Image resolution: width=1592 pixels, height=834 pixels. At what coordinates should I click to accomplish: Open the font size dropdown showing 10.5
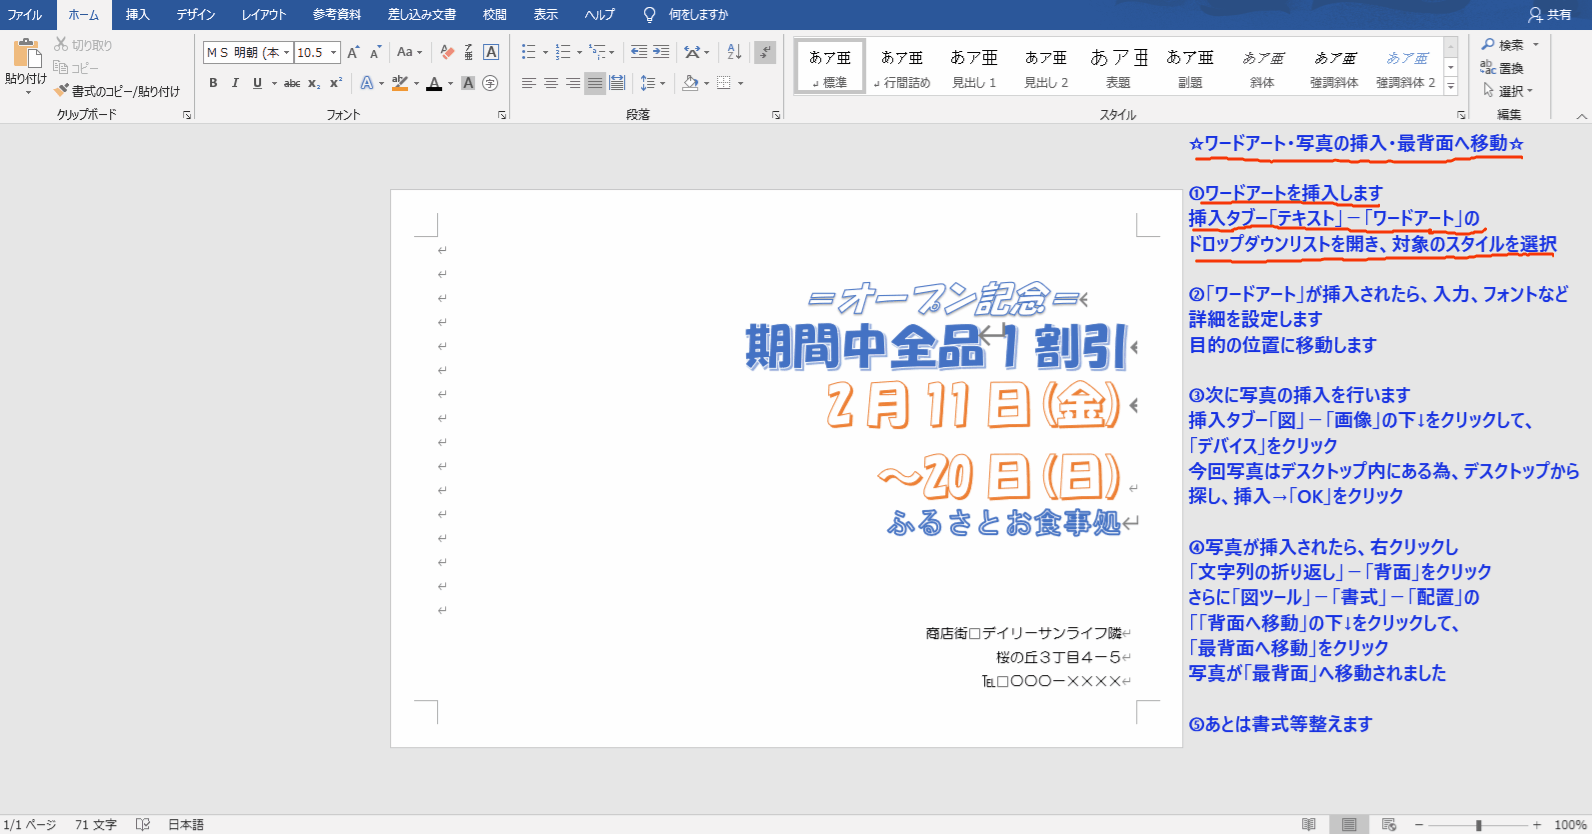point(334,52)
